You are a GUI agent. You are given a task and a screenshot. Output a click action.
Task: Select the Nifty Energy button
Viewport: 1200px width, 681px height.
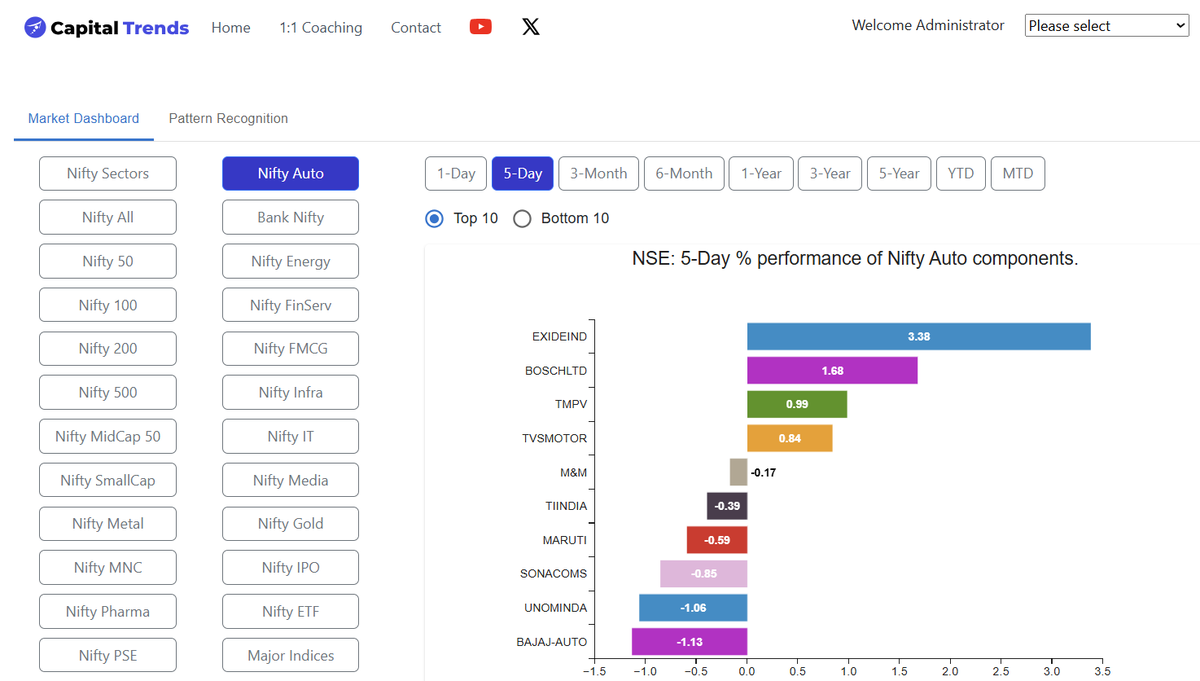(x=290, y=261)
